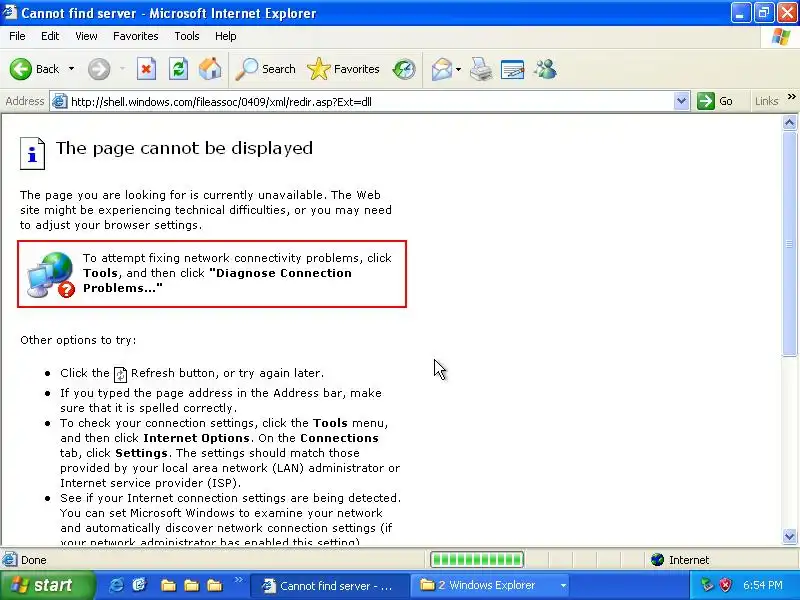Click the Edit page icon

click(513, 70)
